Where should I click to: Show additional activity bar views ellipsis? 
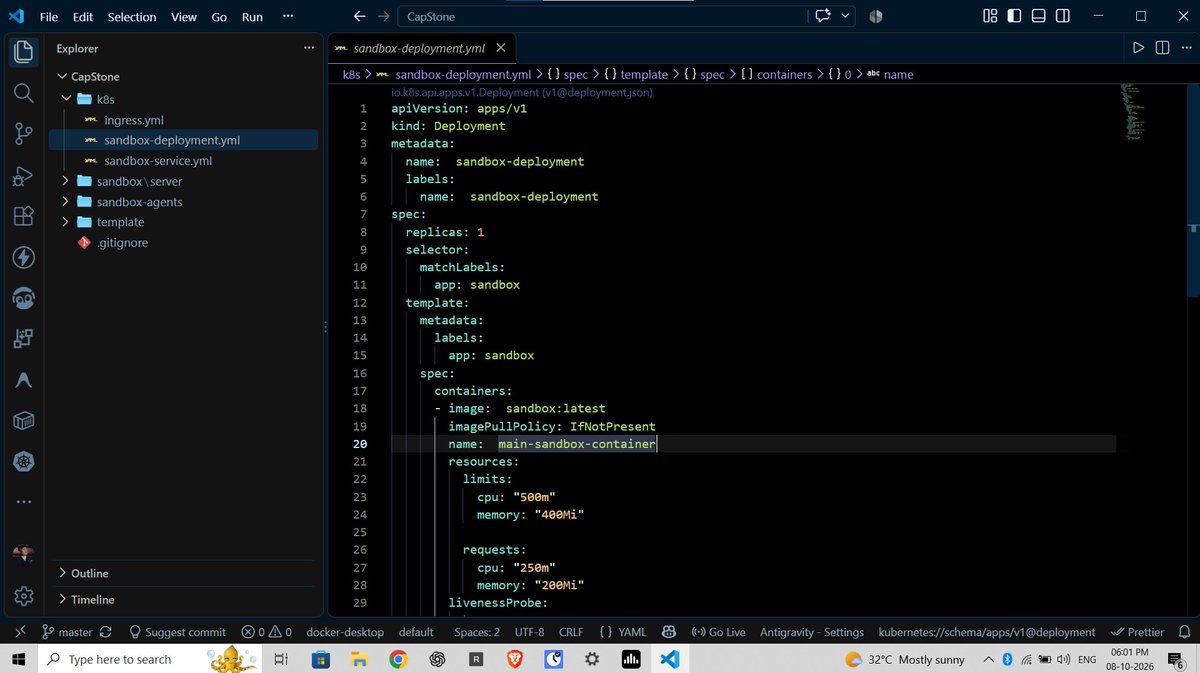[x=24, y=502]
